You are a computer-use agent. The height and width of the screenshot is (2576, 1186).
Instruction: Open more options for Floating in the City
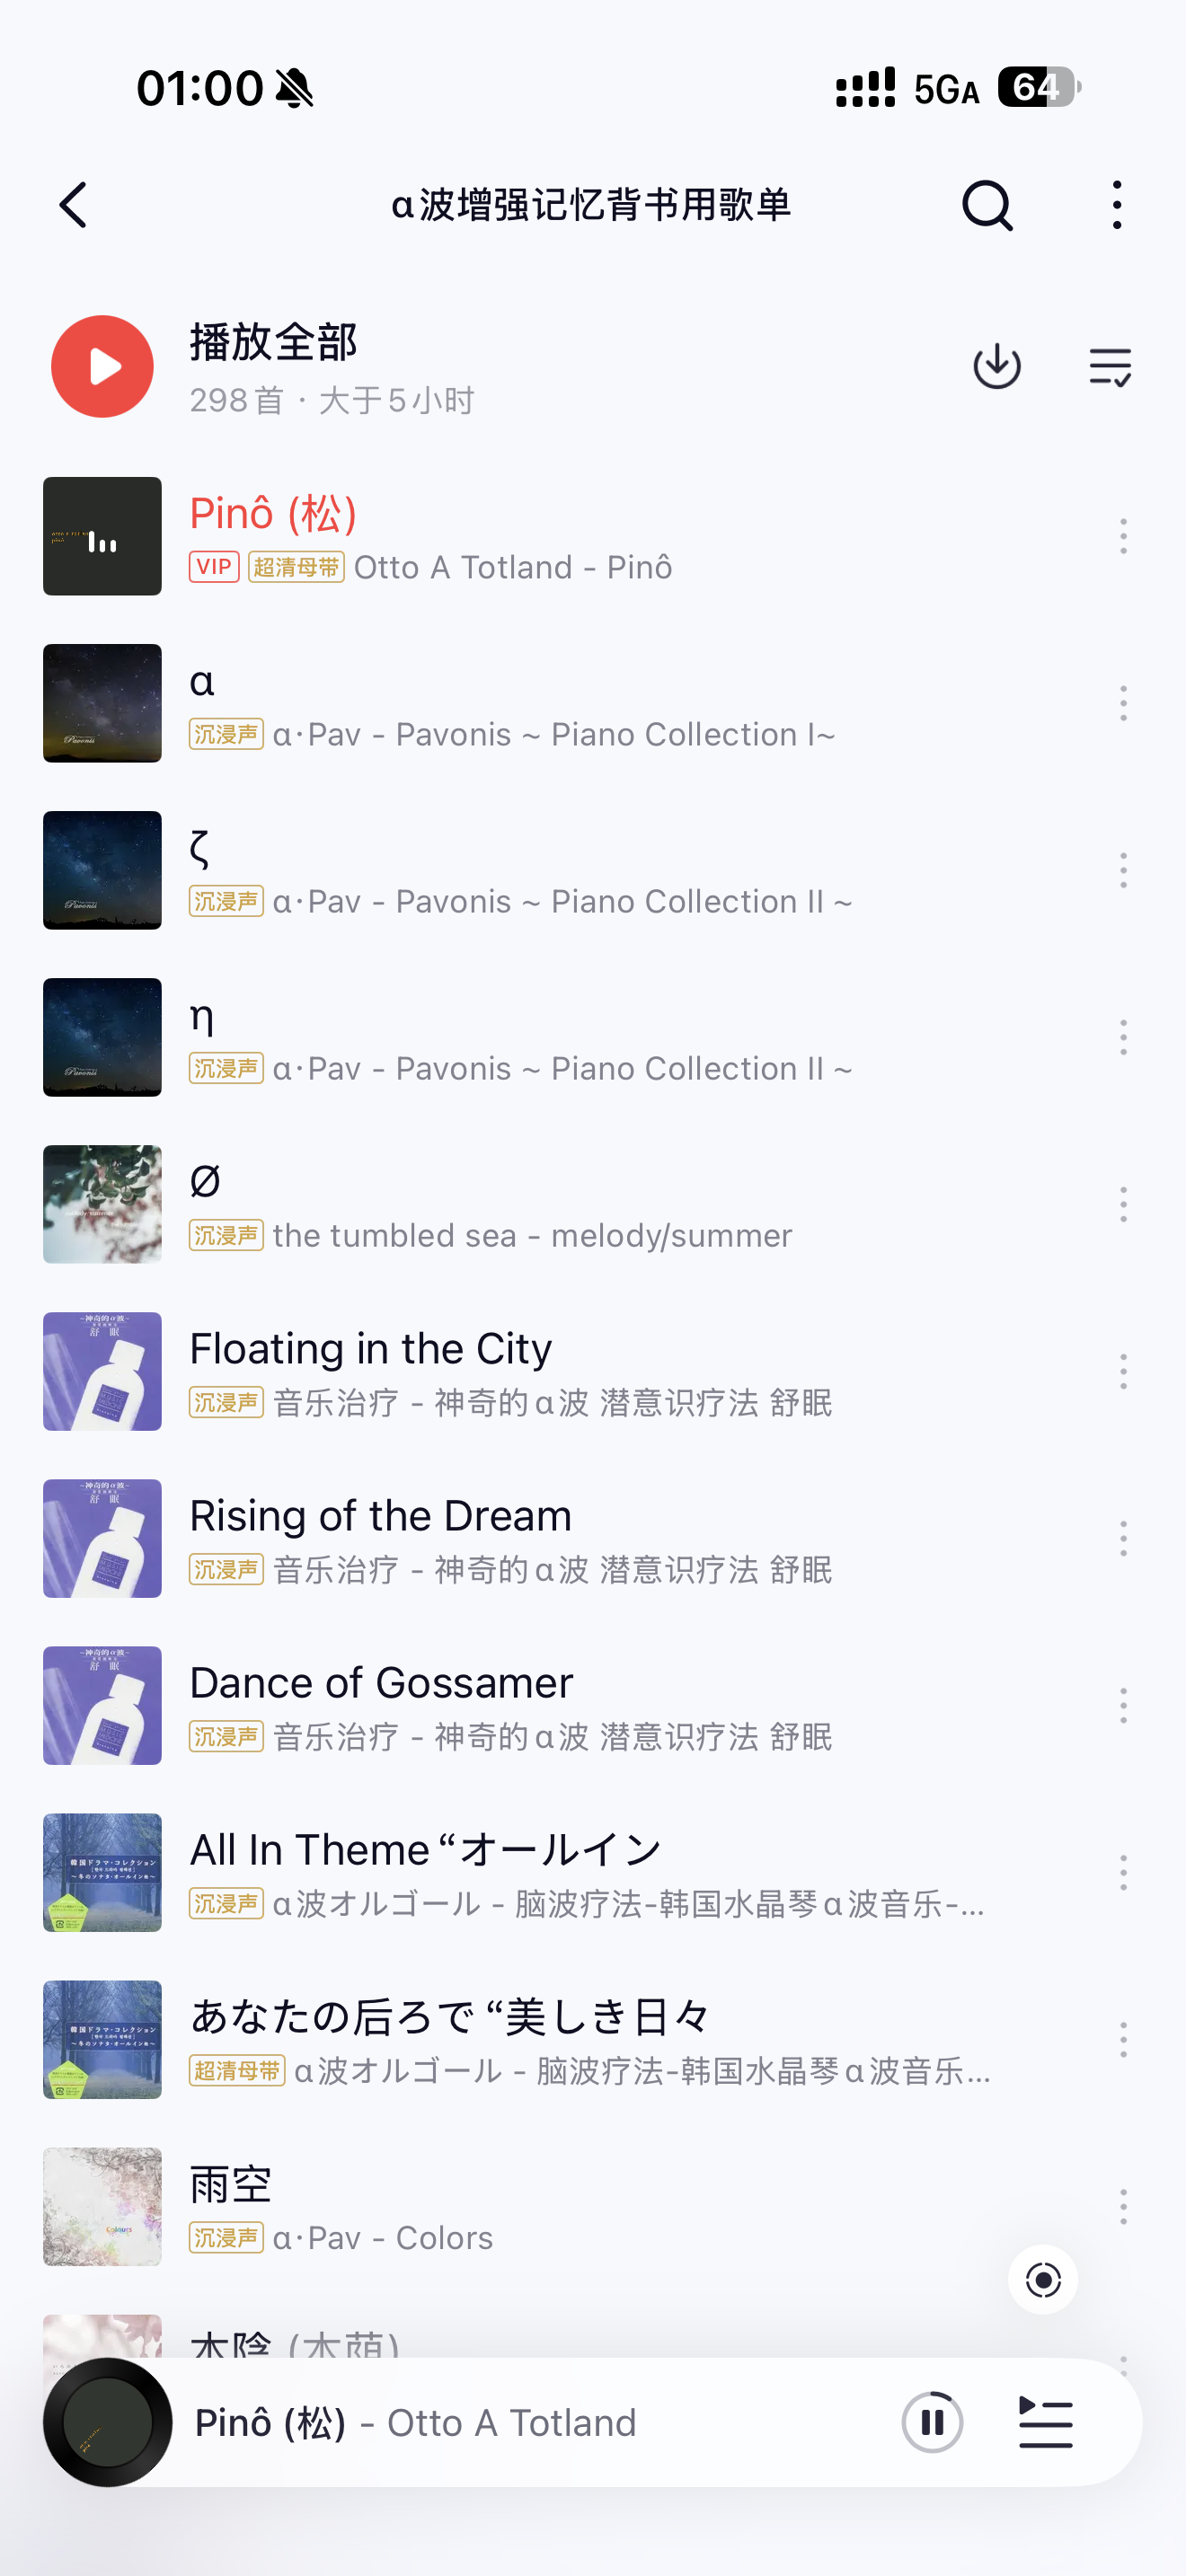point(1123,1372)
